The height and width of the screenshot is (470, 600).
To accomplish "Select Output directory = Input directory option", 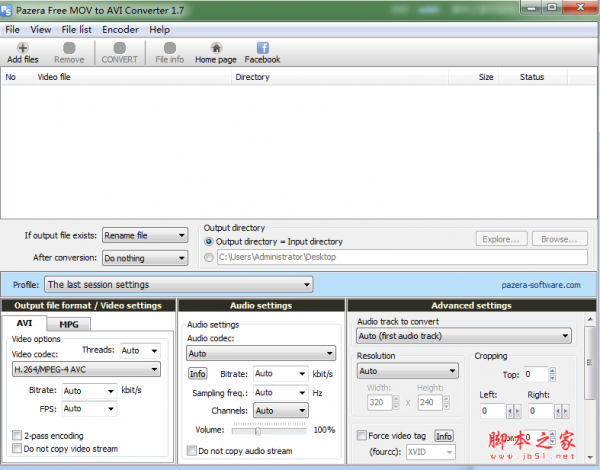I will 209,241.
